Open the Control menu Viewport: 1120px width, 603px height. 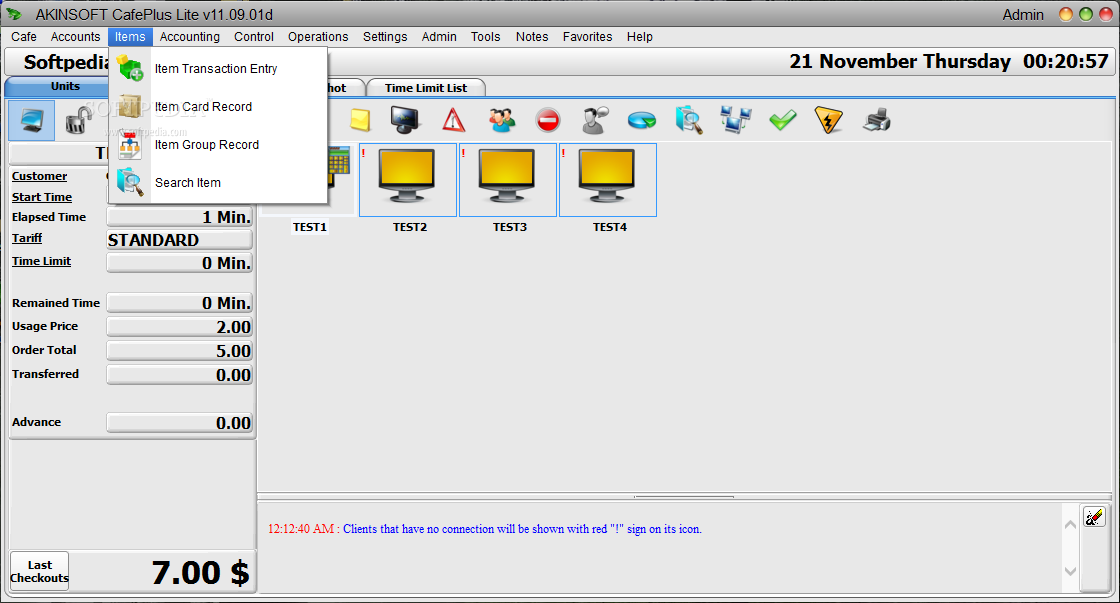(254, 36)
